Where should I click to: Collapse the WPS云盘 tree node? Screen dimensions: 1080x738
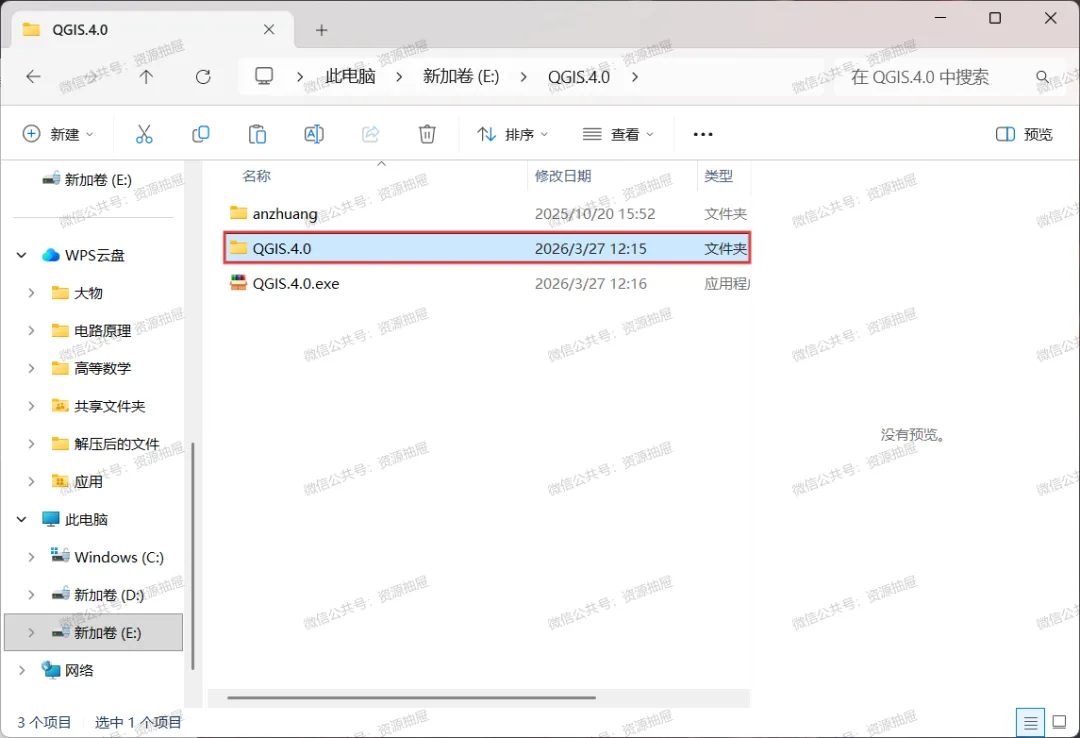click(21, 255)
